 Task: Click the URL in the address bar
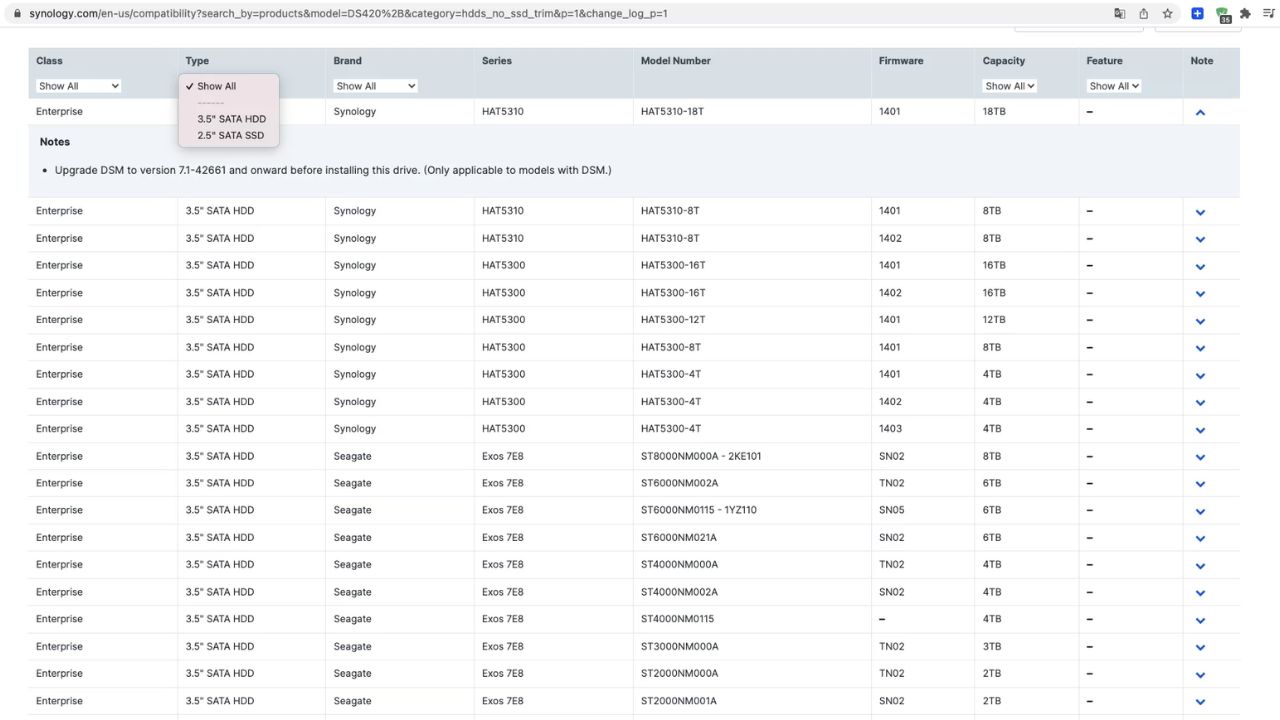[350, 13]
